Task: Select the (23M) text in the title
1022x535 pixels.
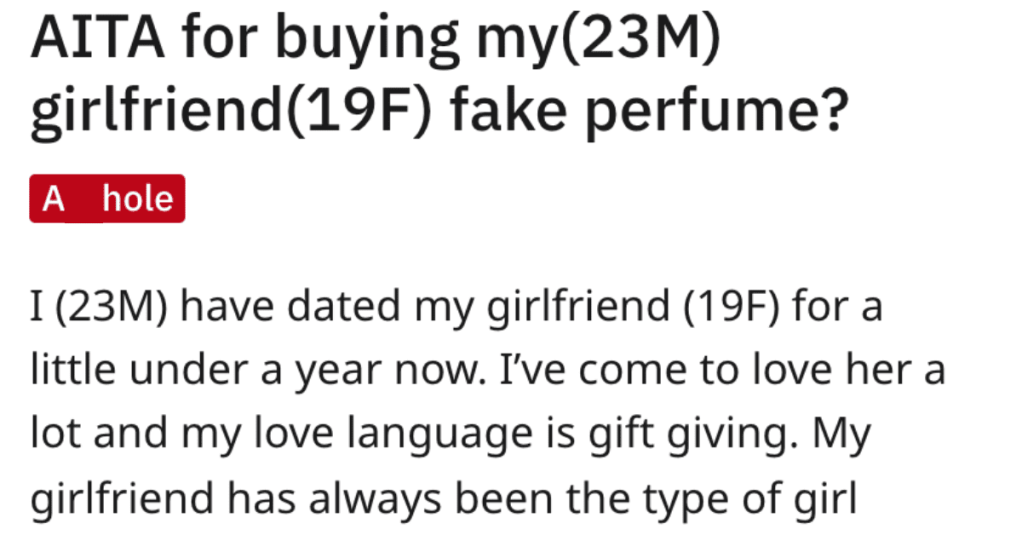Action: (x=640, y=40)
